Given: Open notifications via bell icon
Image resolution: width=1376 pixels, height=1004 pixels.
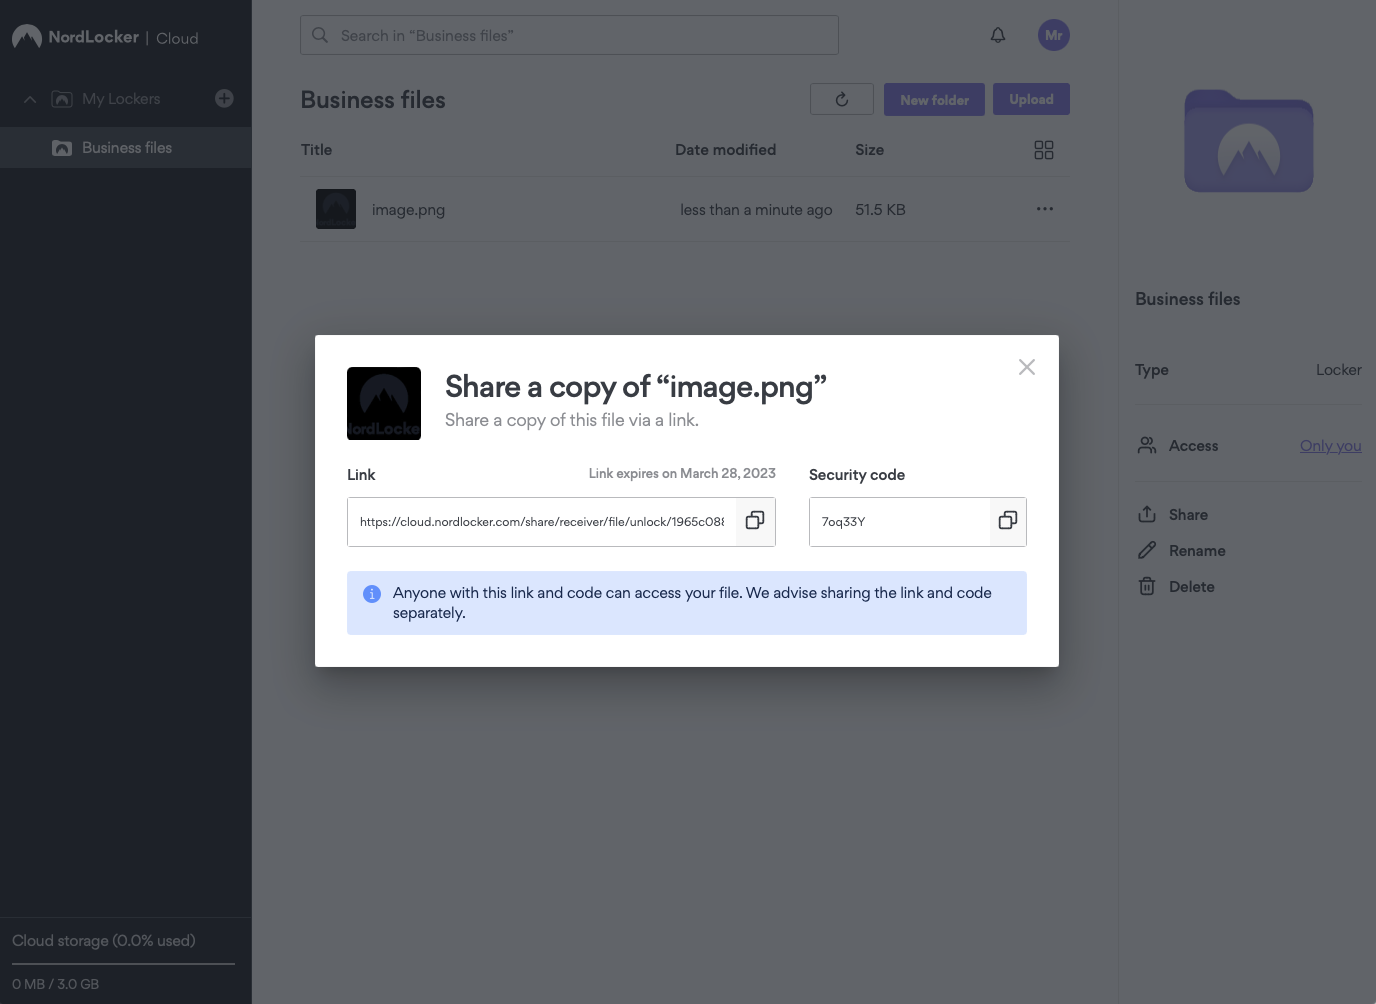Looking at the screenshot, I should [x=997, y=34].
